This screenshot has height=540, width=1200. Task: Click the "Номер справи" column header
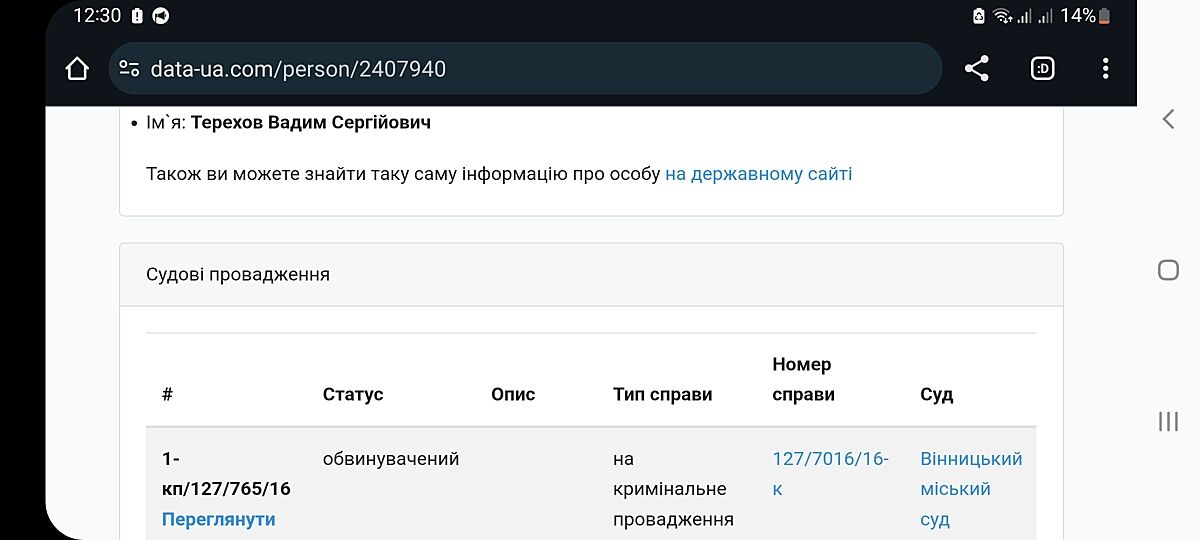click(803, 379)
